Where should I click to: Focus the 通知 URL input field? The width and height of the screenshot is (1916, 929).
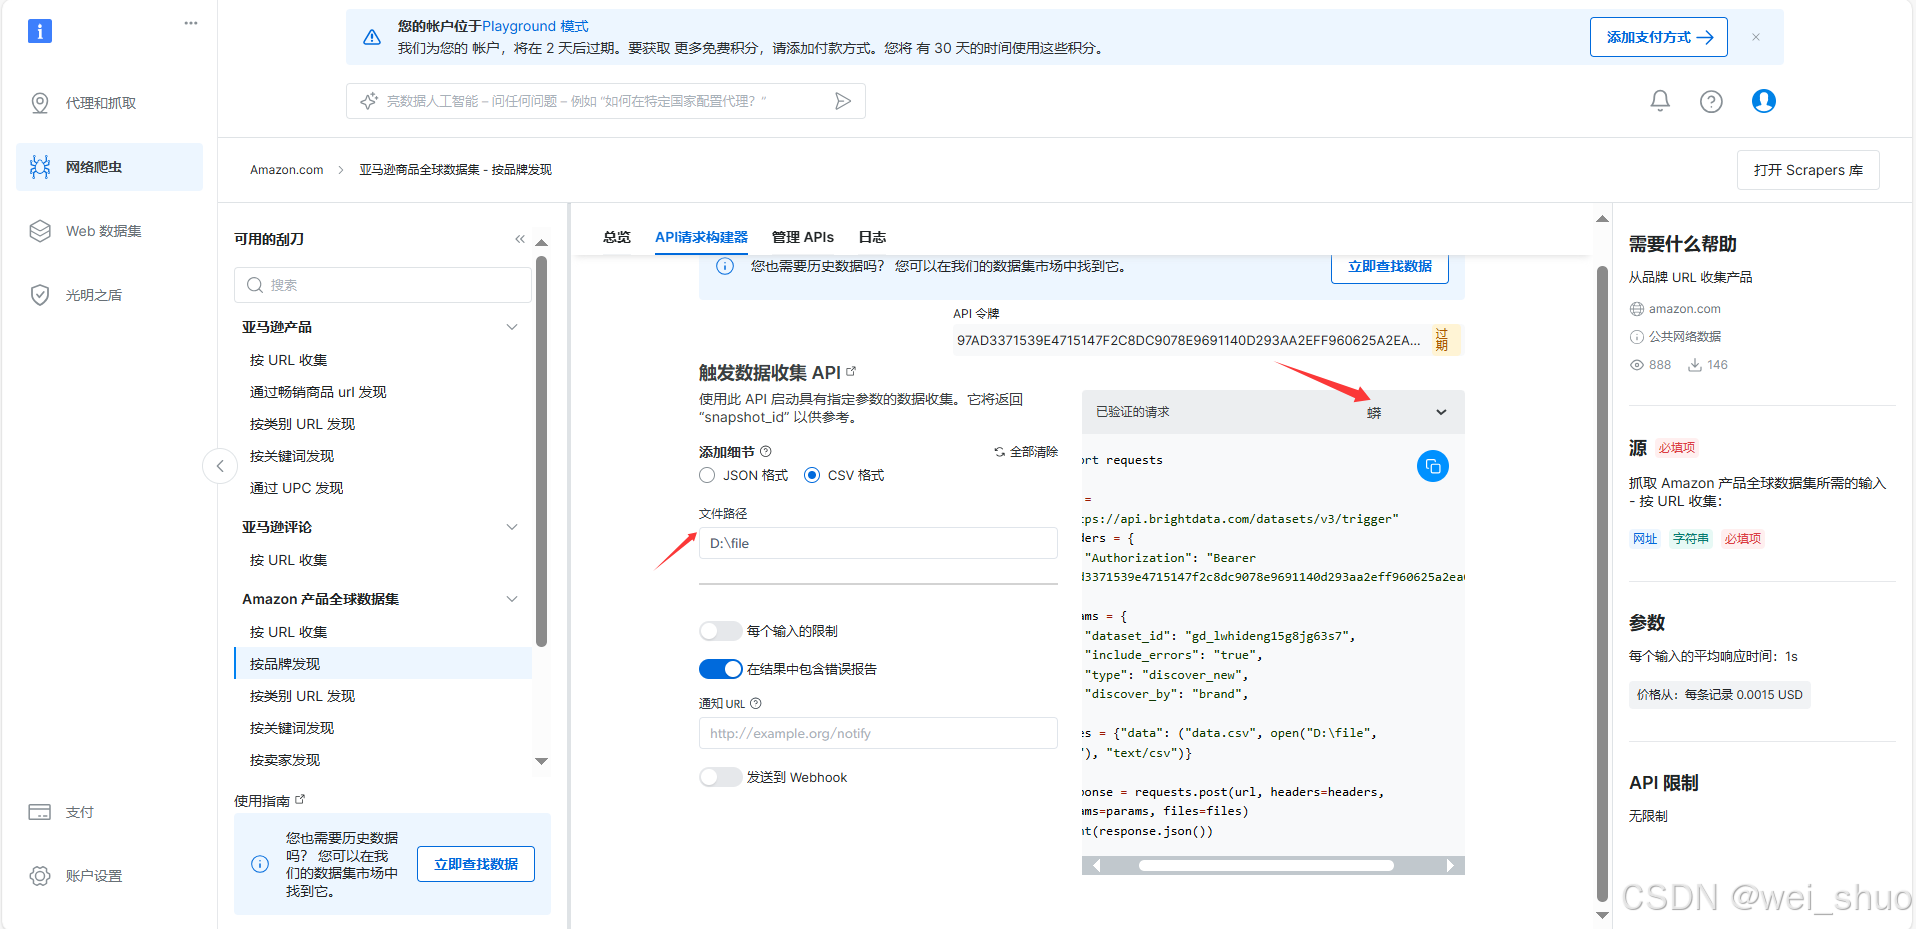coord(878,733)
